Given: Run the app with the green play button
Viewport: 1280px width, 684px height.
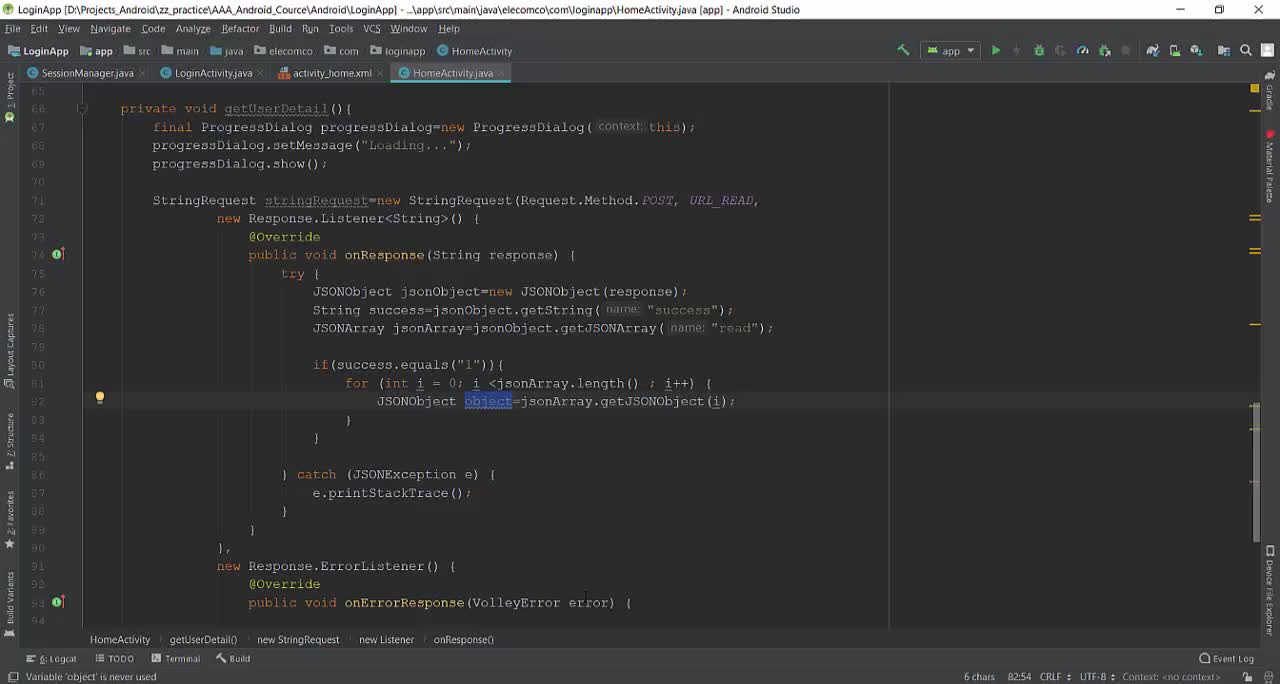Looking at the screenshot, I should (x=995, y=50).
